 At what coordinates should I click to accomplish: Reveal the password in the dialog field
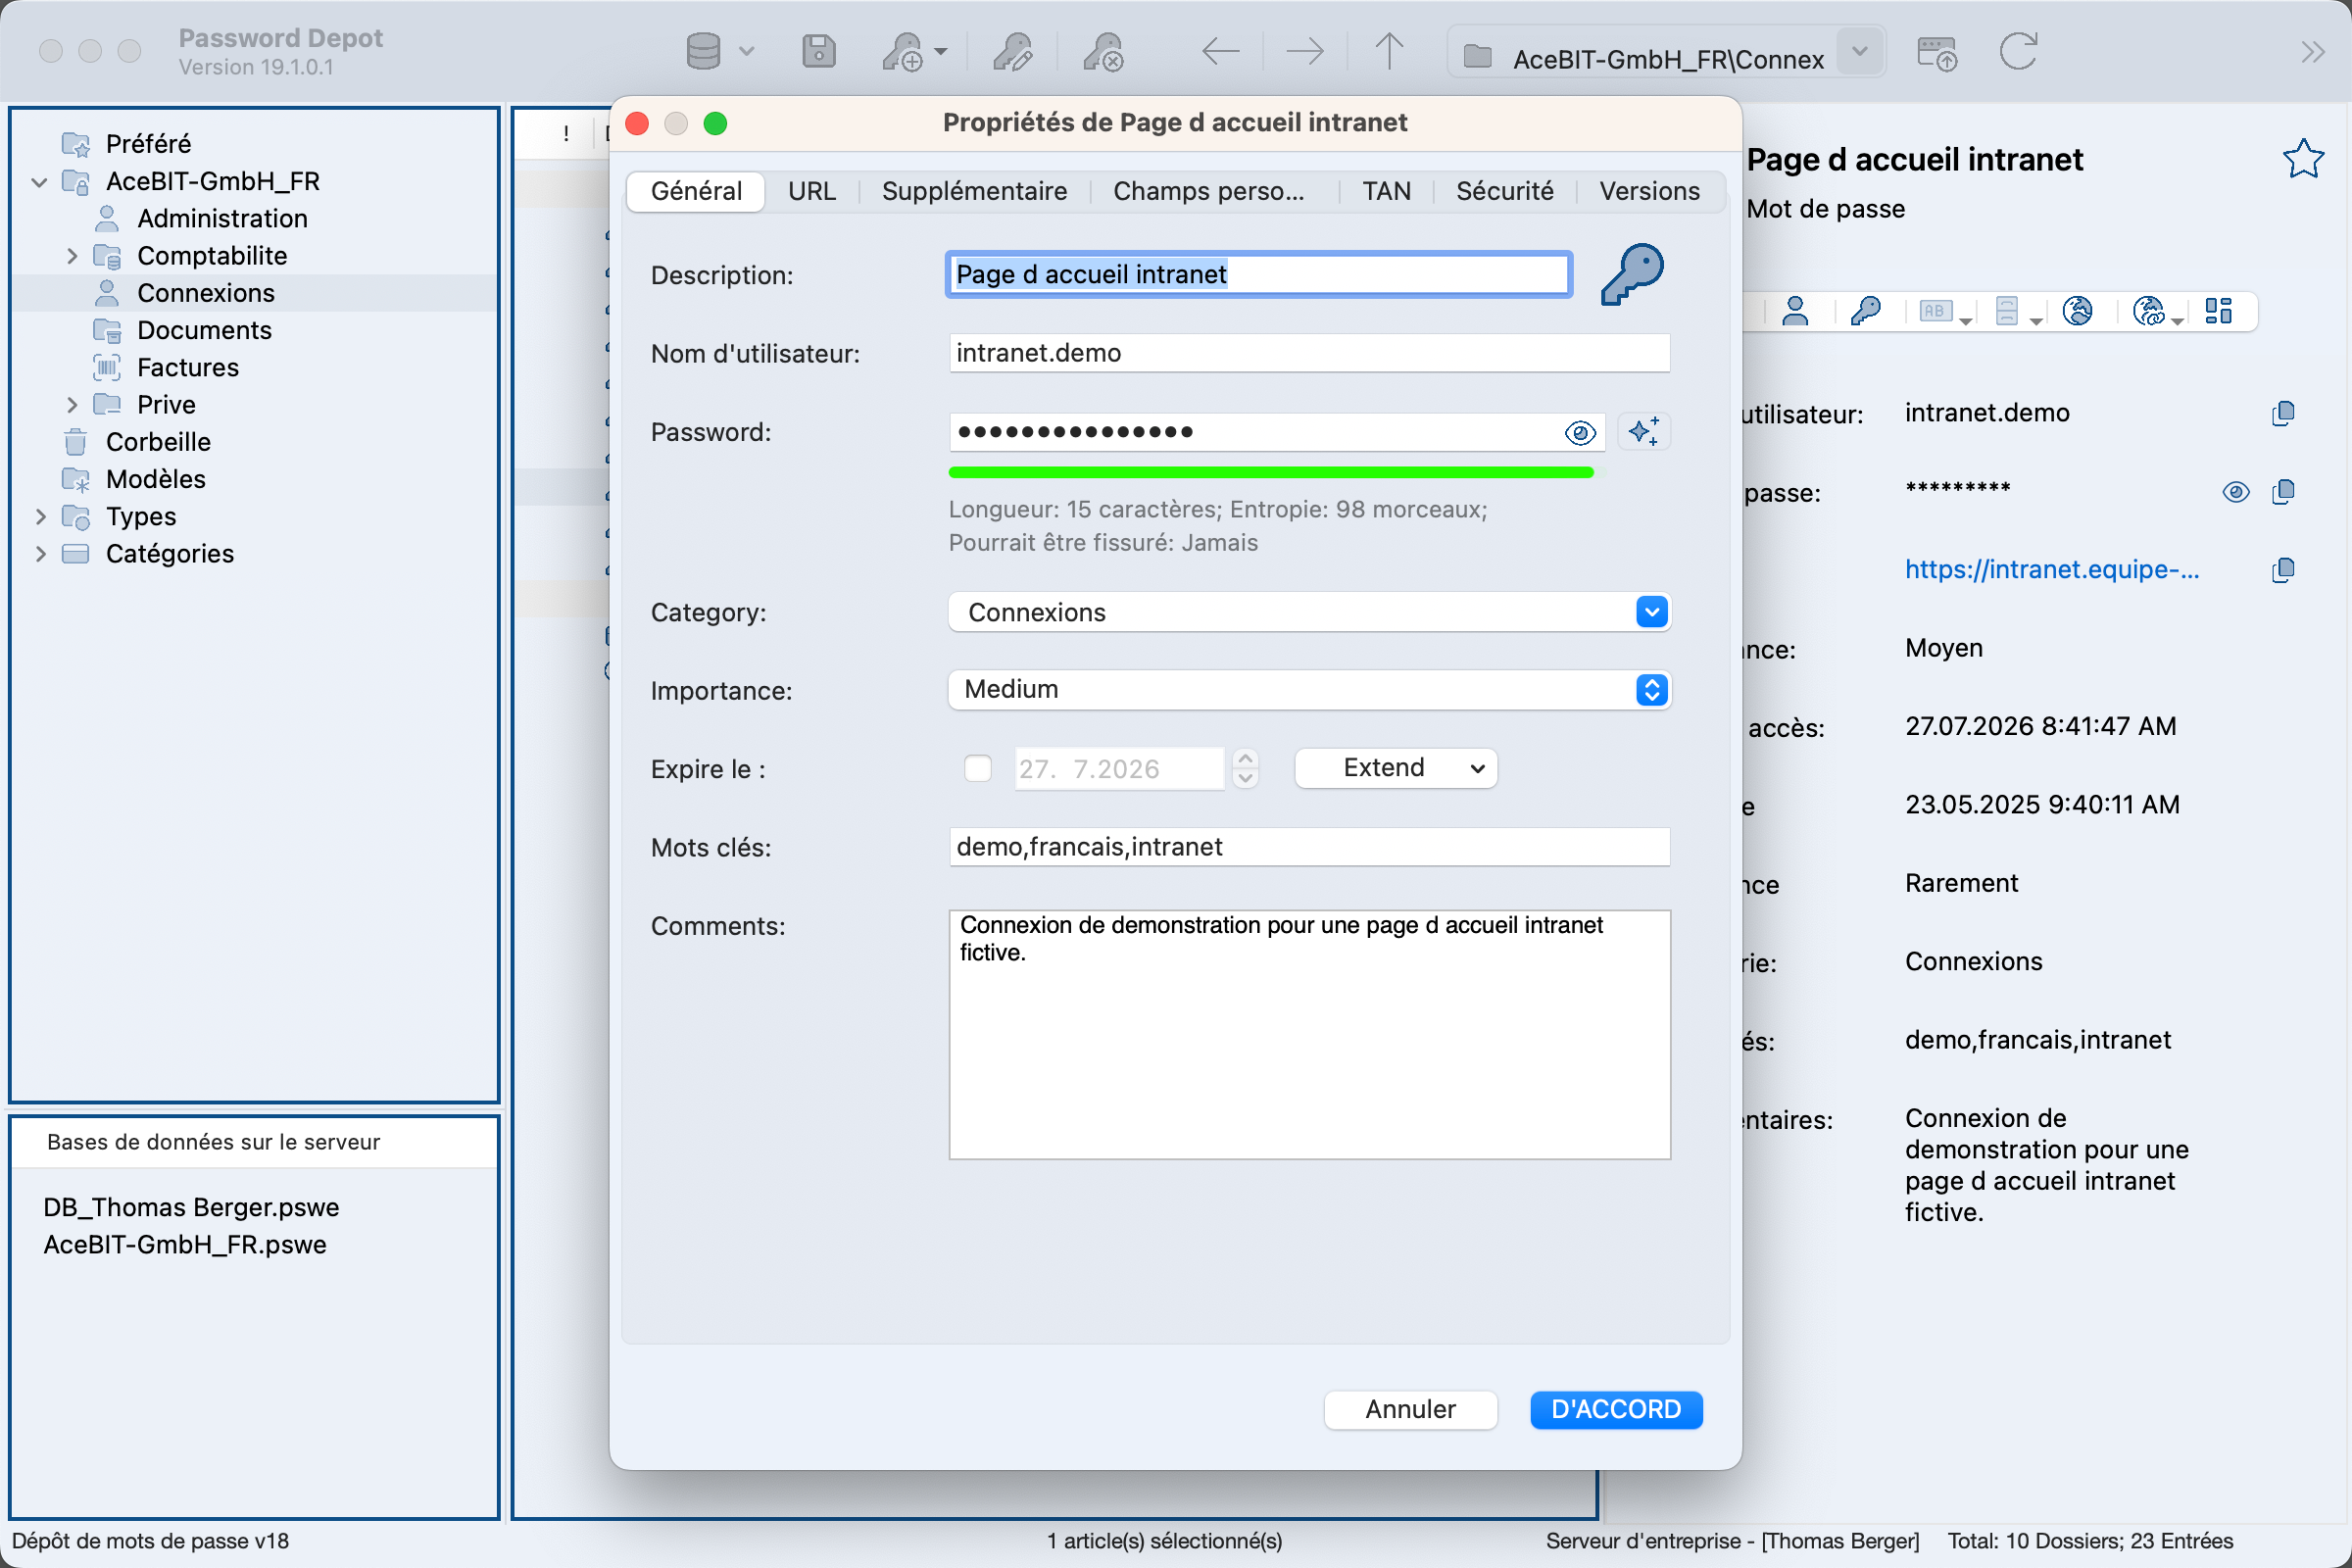[x=1580, y=433]
